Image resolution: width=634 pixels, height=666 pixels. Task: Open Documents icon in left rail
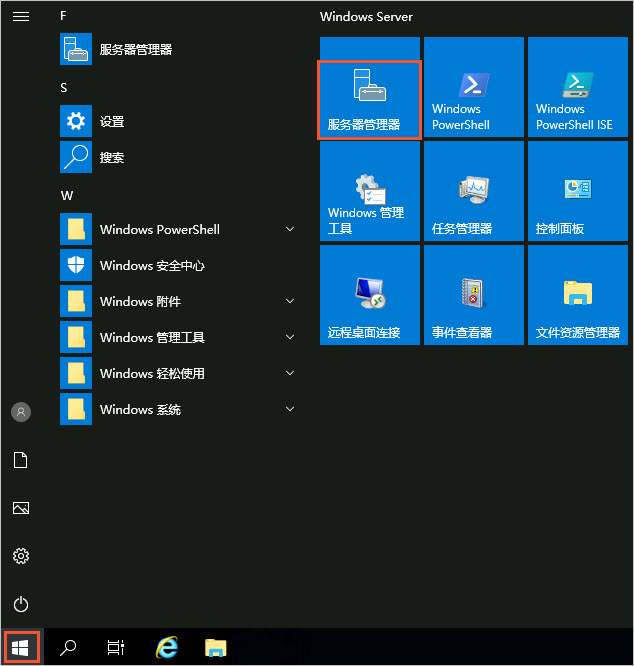click(x=21, y=460)
